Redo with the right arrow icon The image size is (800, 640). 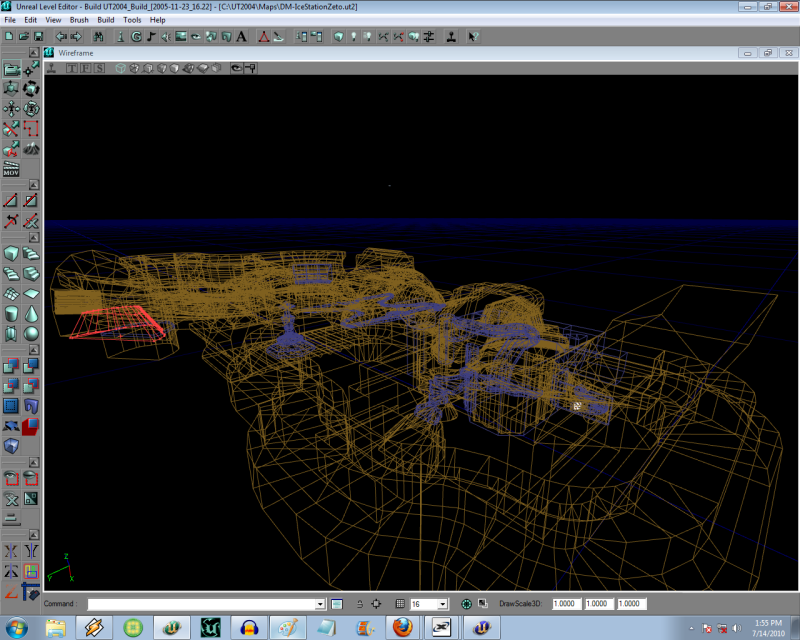76,37
